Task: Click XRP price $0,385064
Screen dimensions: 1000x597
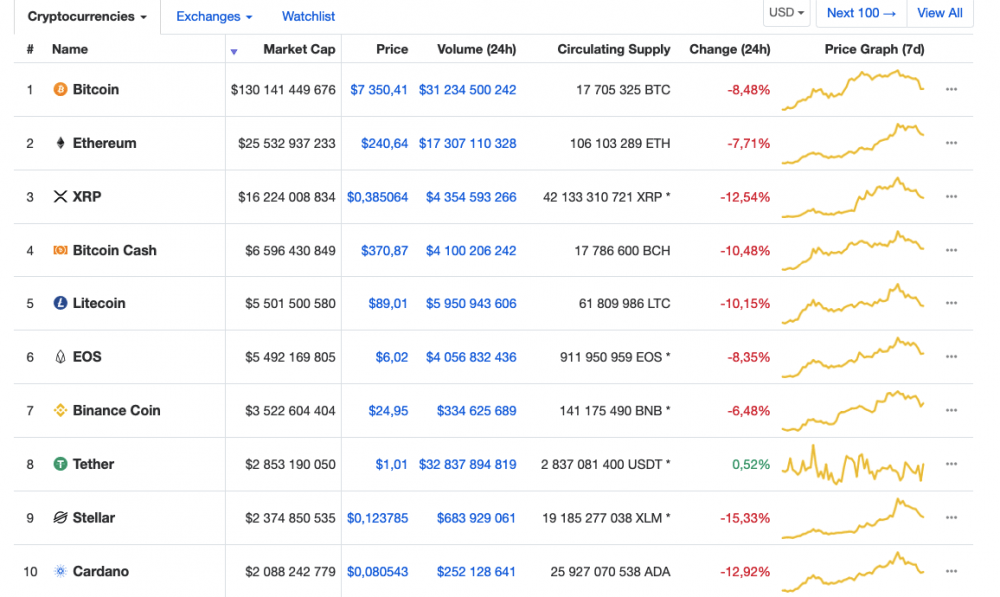Action: point(378,197)
